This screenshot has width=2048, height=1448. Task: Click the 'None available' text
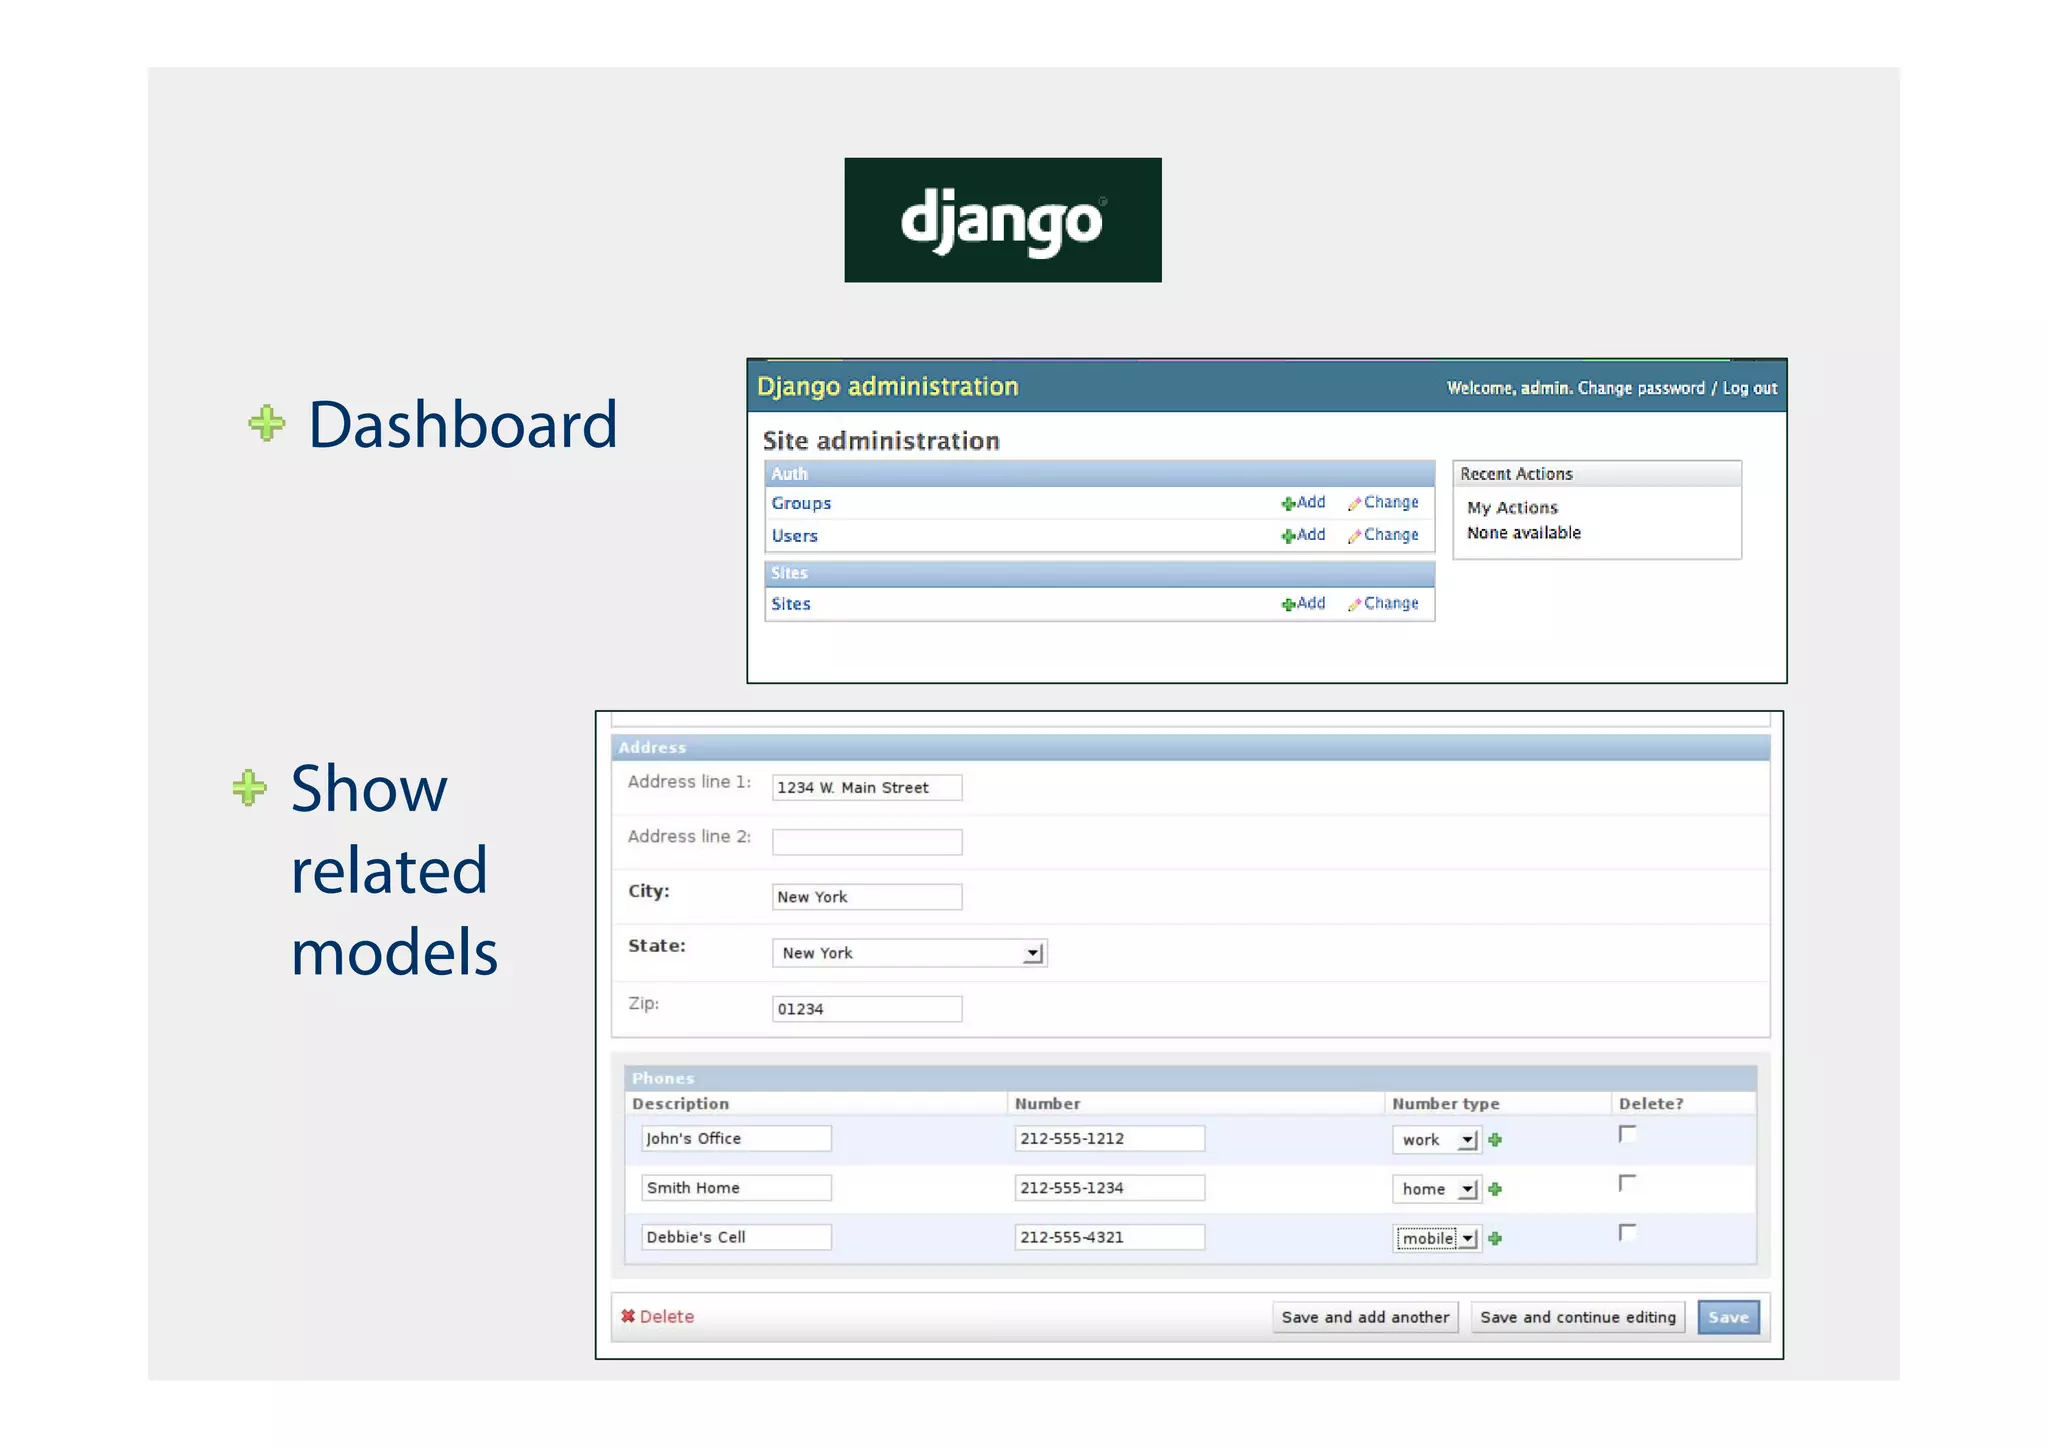click(1524, 533)
